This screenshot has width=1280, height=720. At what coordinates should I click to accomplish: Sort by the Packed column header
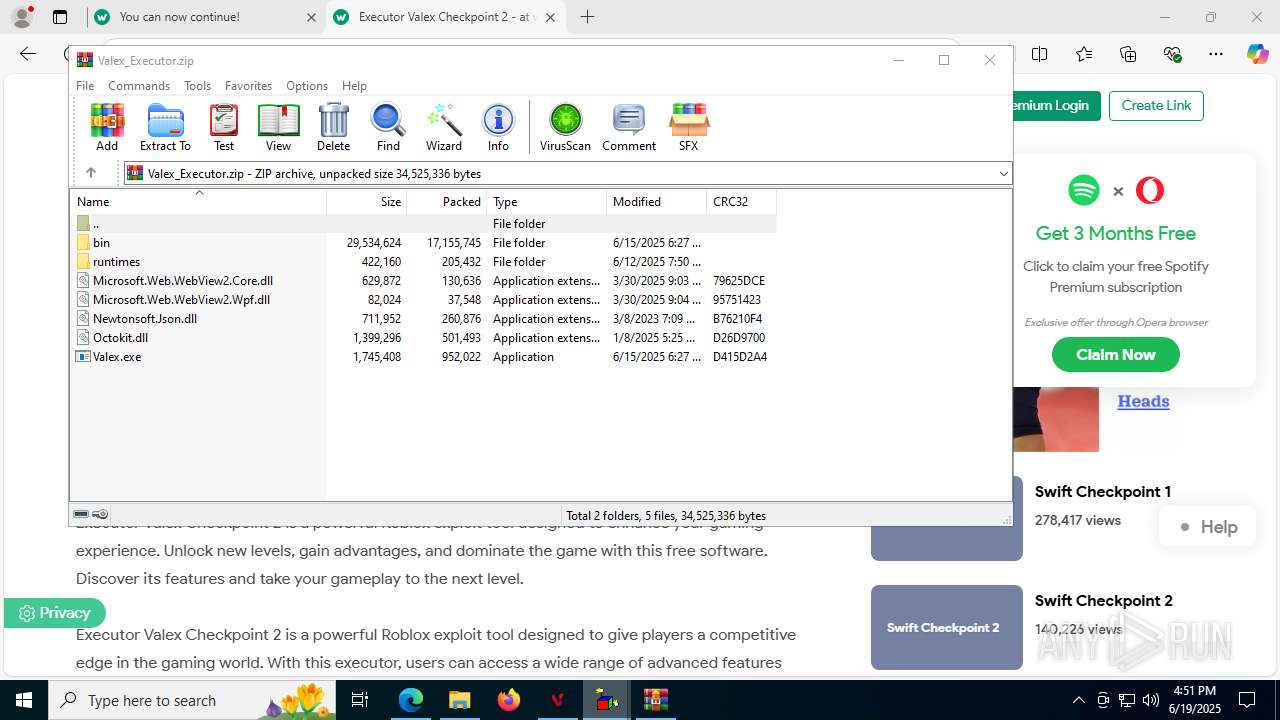pyautogui.click(x=446, y=202)
